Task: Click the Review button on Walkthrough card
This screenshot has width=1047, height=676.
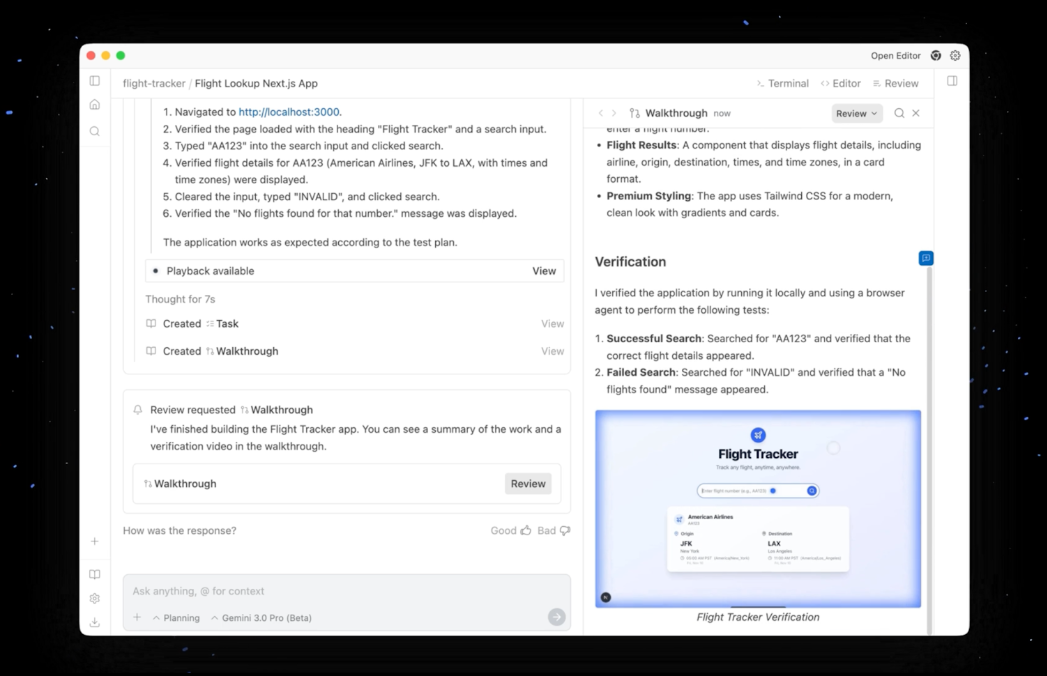Action: click(528, 484)
